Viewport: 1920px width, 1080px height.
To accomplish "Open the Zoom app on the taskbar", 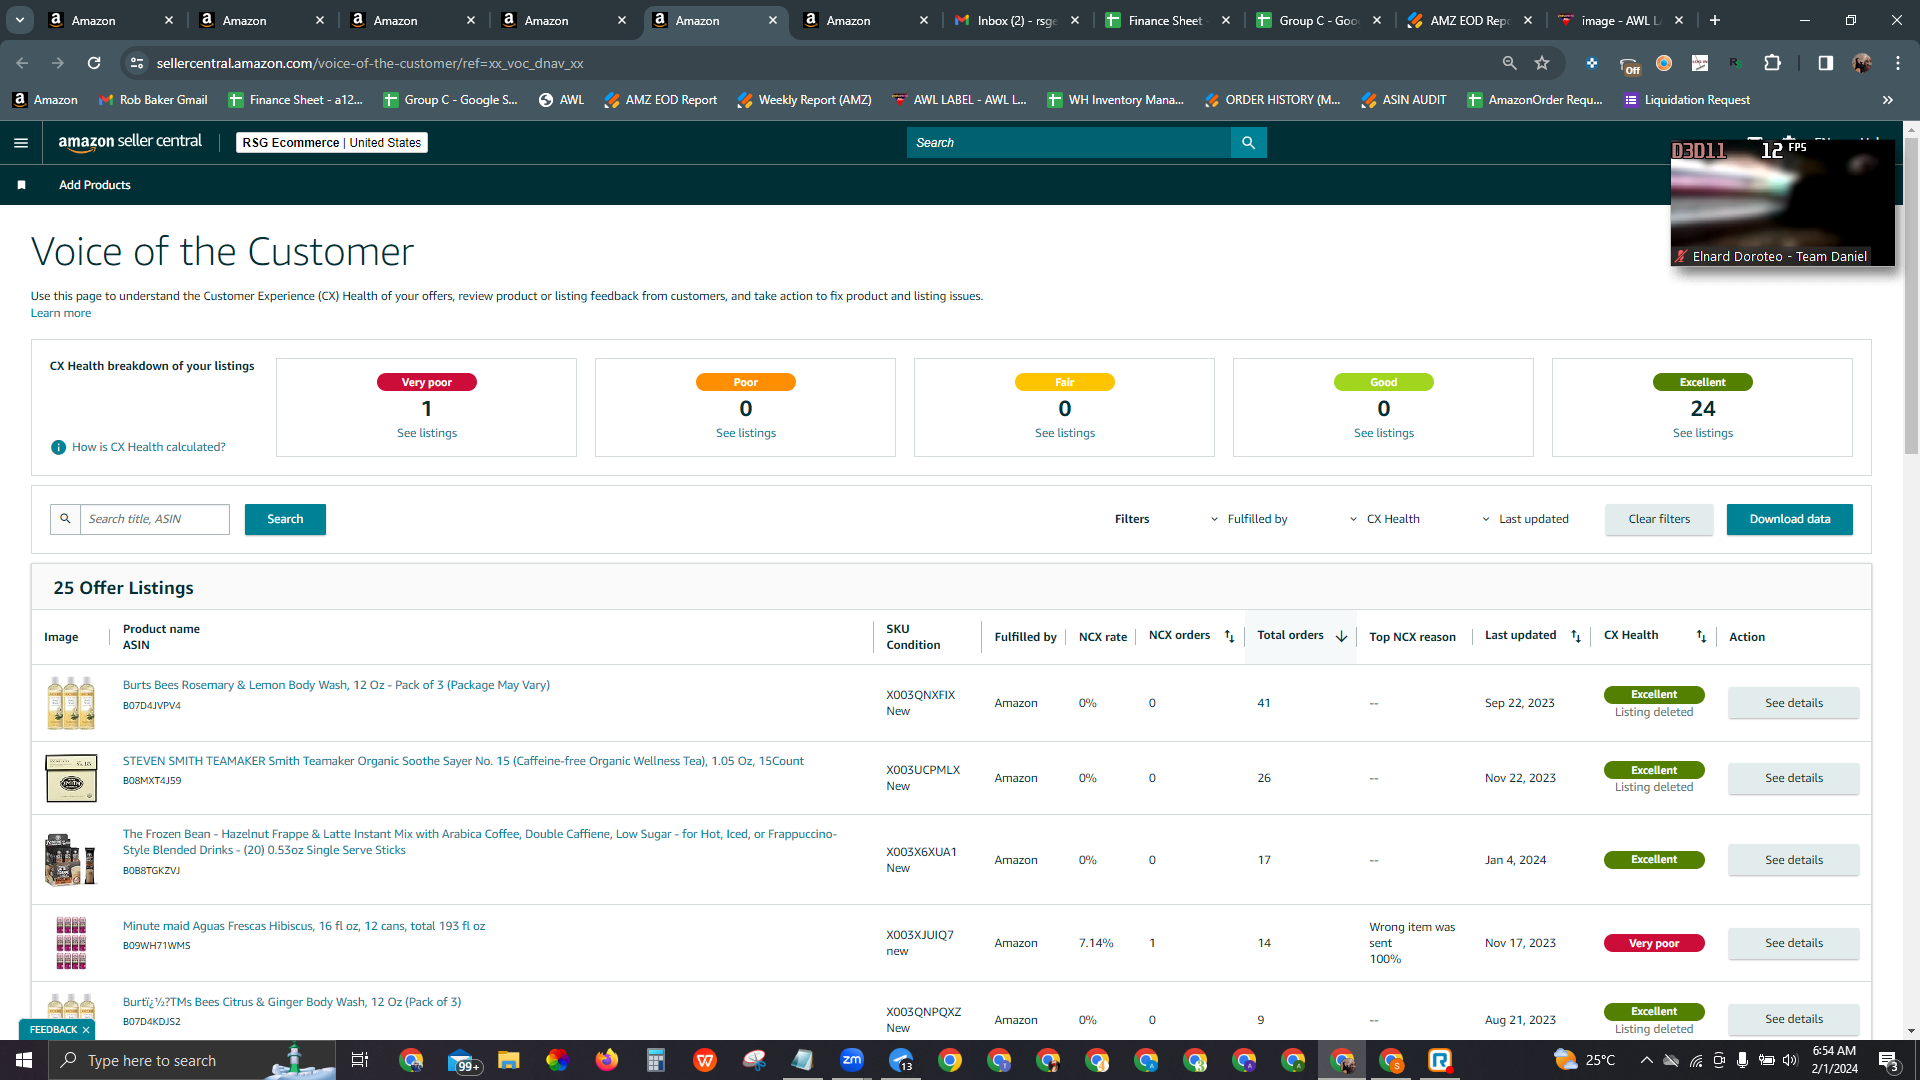I will tap(852, 1060).
